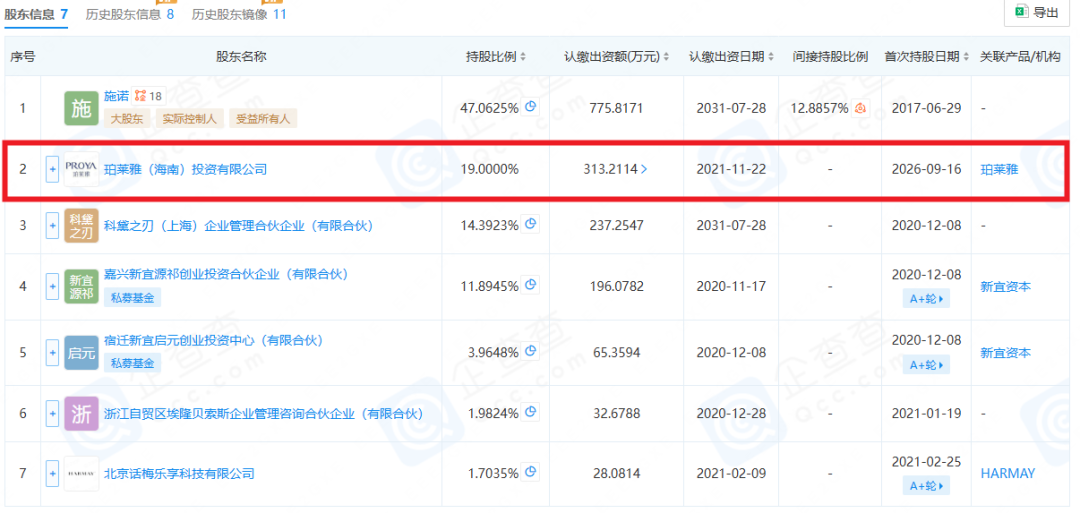This screenshot has width=1080, height=513.
Task: Switch to 历史股东信息 tab
Action: (130, 13)
